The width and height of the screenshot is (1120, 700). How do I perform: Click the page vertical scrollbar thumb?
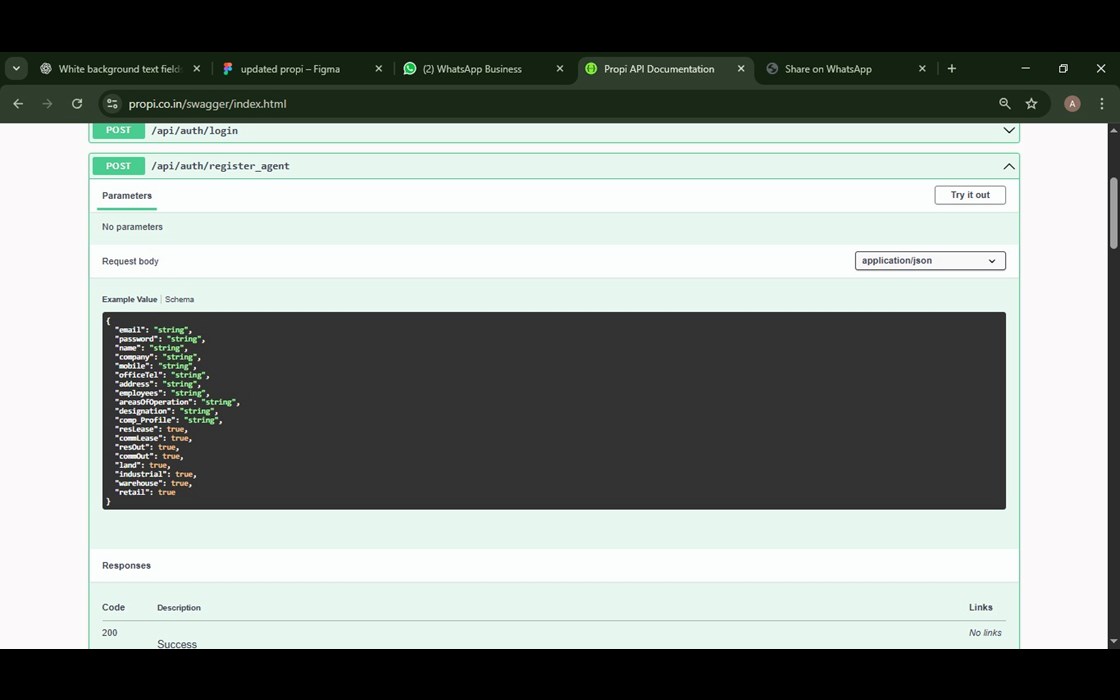[x=1114, y=213]
